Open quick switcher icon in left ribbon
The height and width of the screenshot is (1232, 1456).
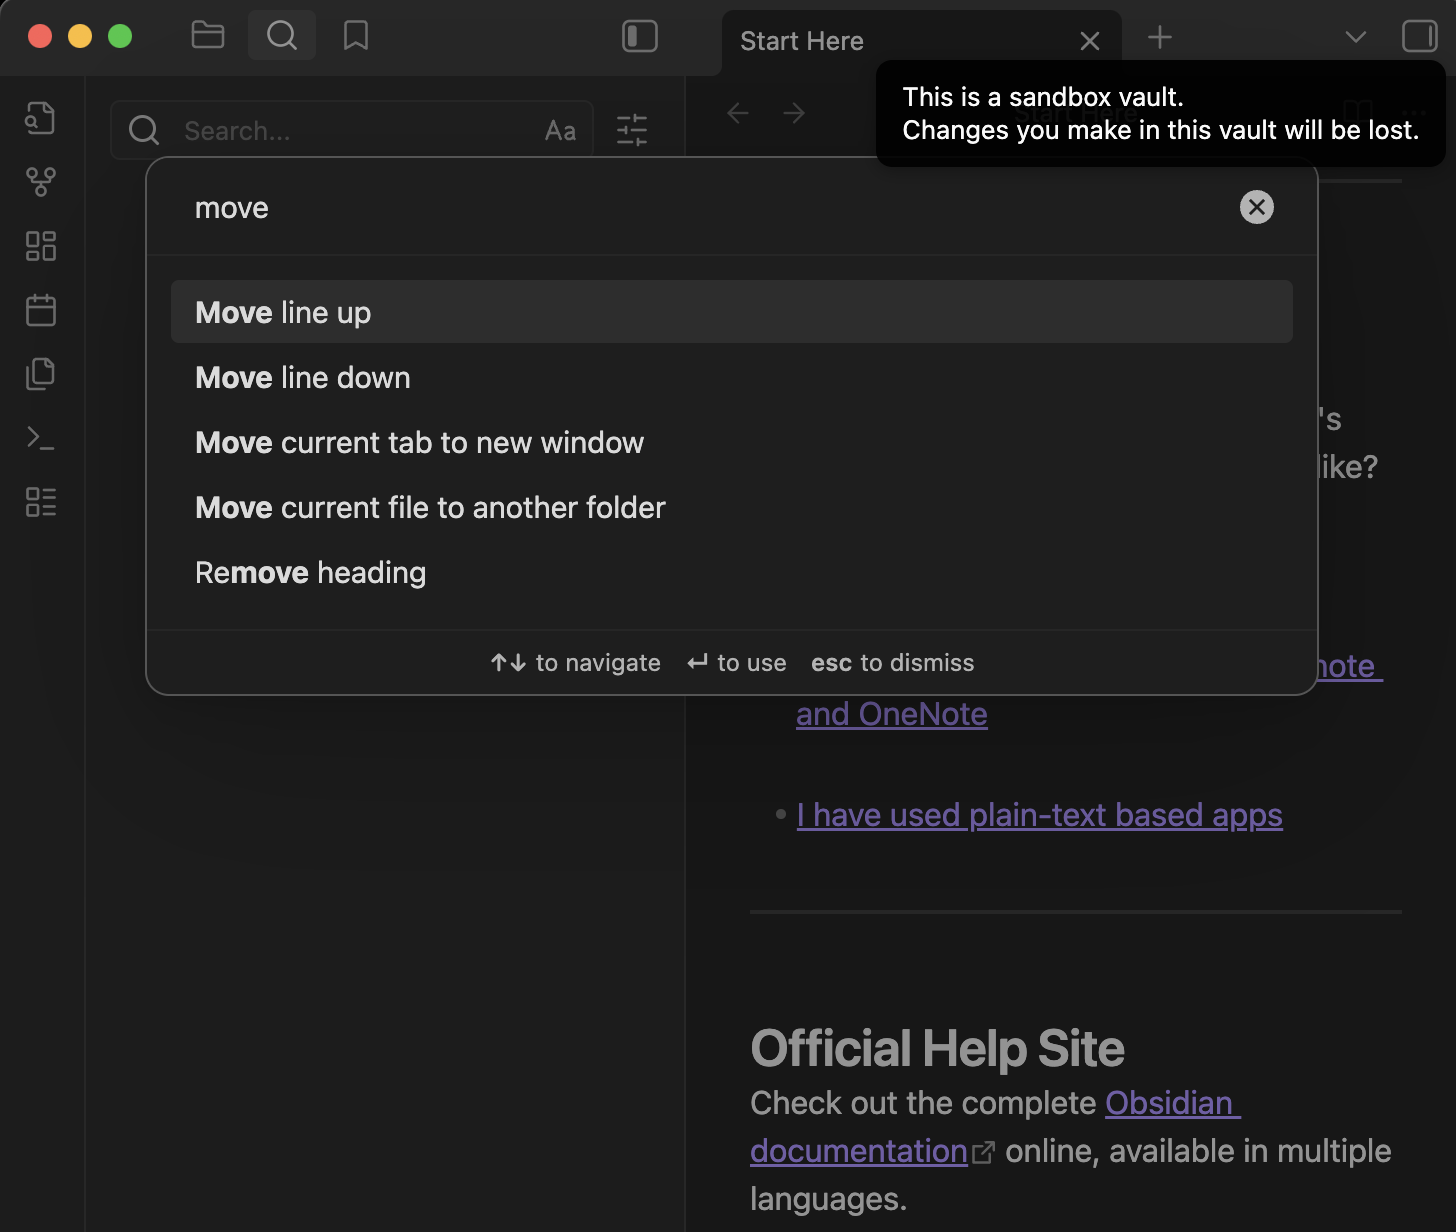[x=40, y=118]
